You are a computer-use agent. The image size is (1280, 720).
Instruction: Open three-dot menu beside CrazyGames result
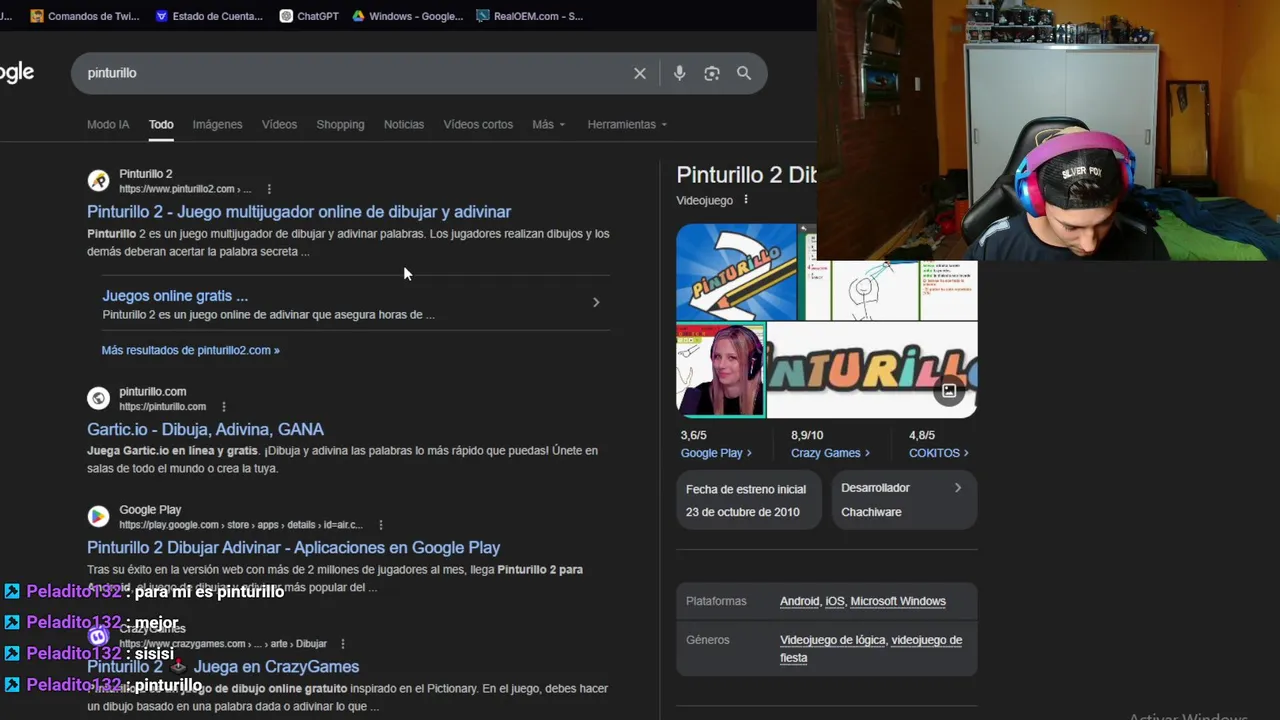pyautogui.click(x=343, y=644)
